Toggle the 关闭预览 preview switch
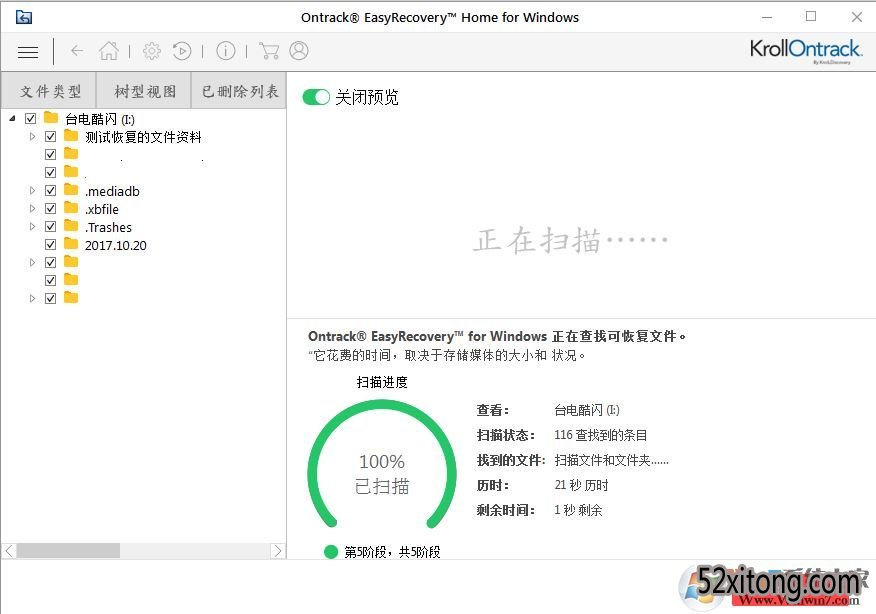This screenshot has height=614, width=876. 316,97
